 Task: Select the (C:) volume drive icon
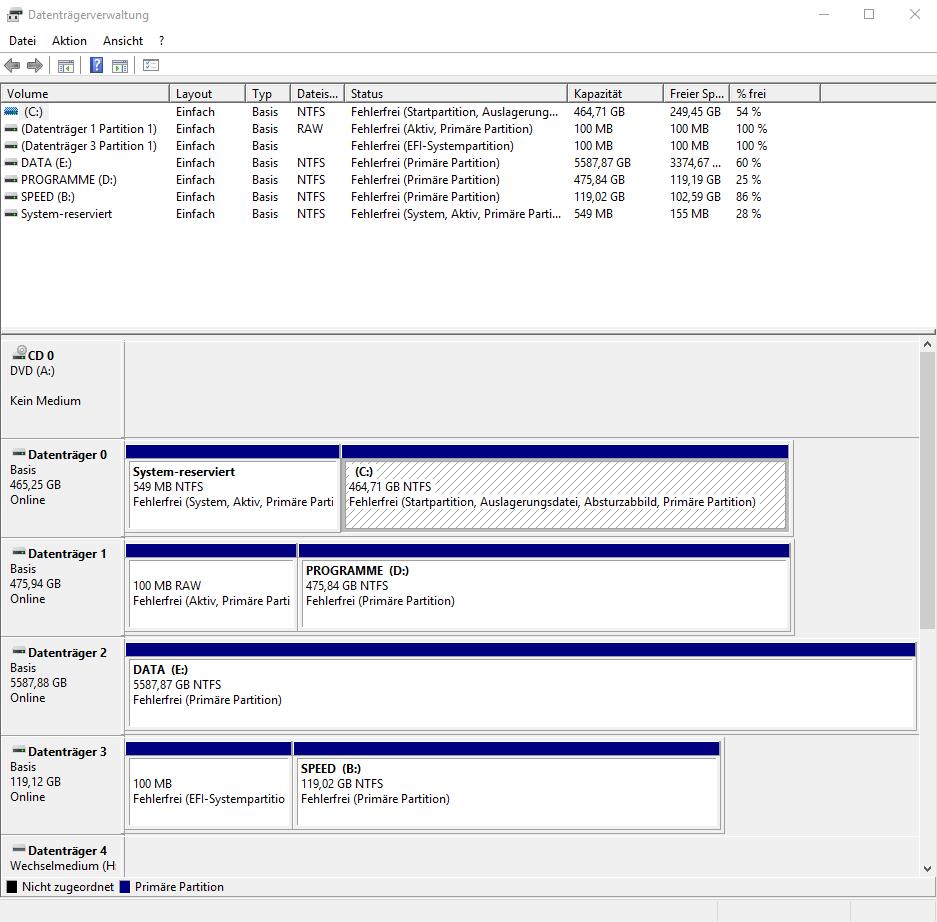coord(11,111)
